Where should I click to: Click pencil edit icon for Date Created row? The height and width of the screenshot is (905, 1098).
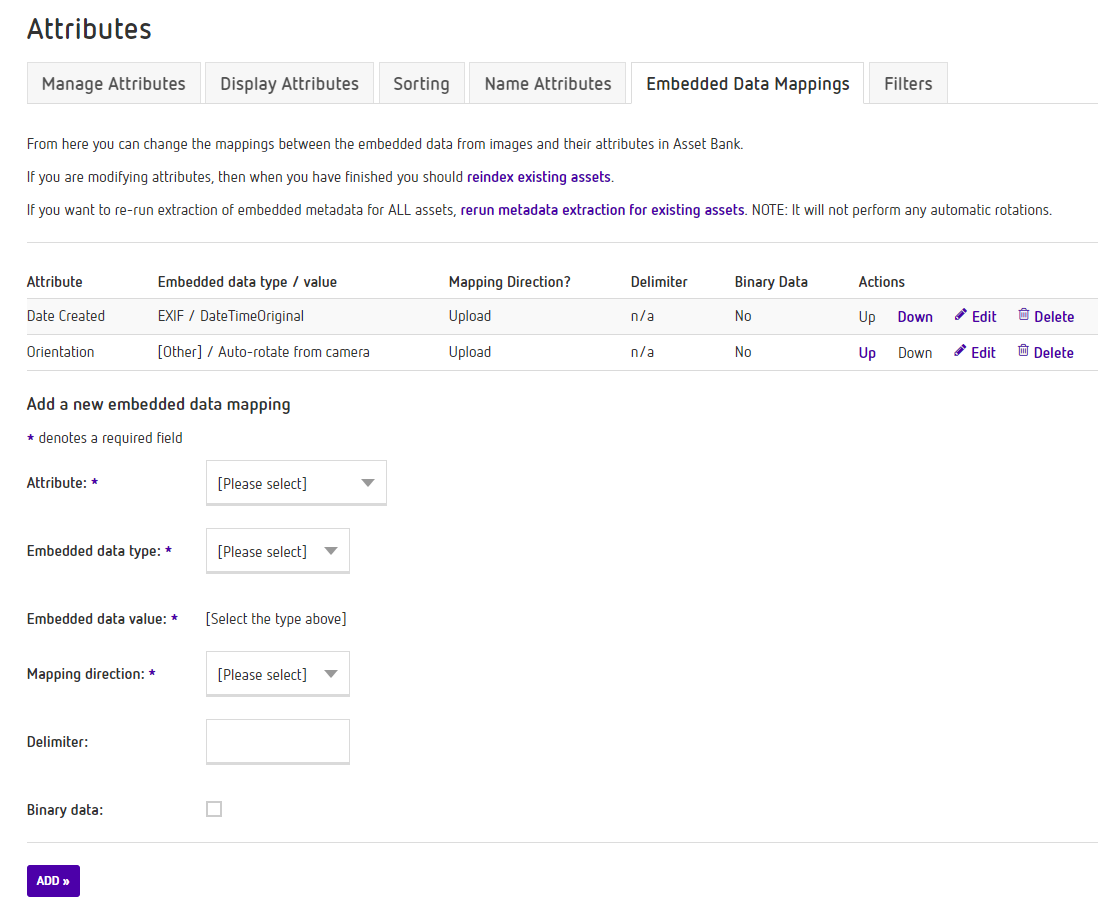coord(961,315)
